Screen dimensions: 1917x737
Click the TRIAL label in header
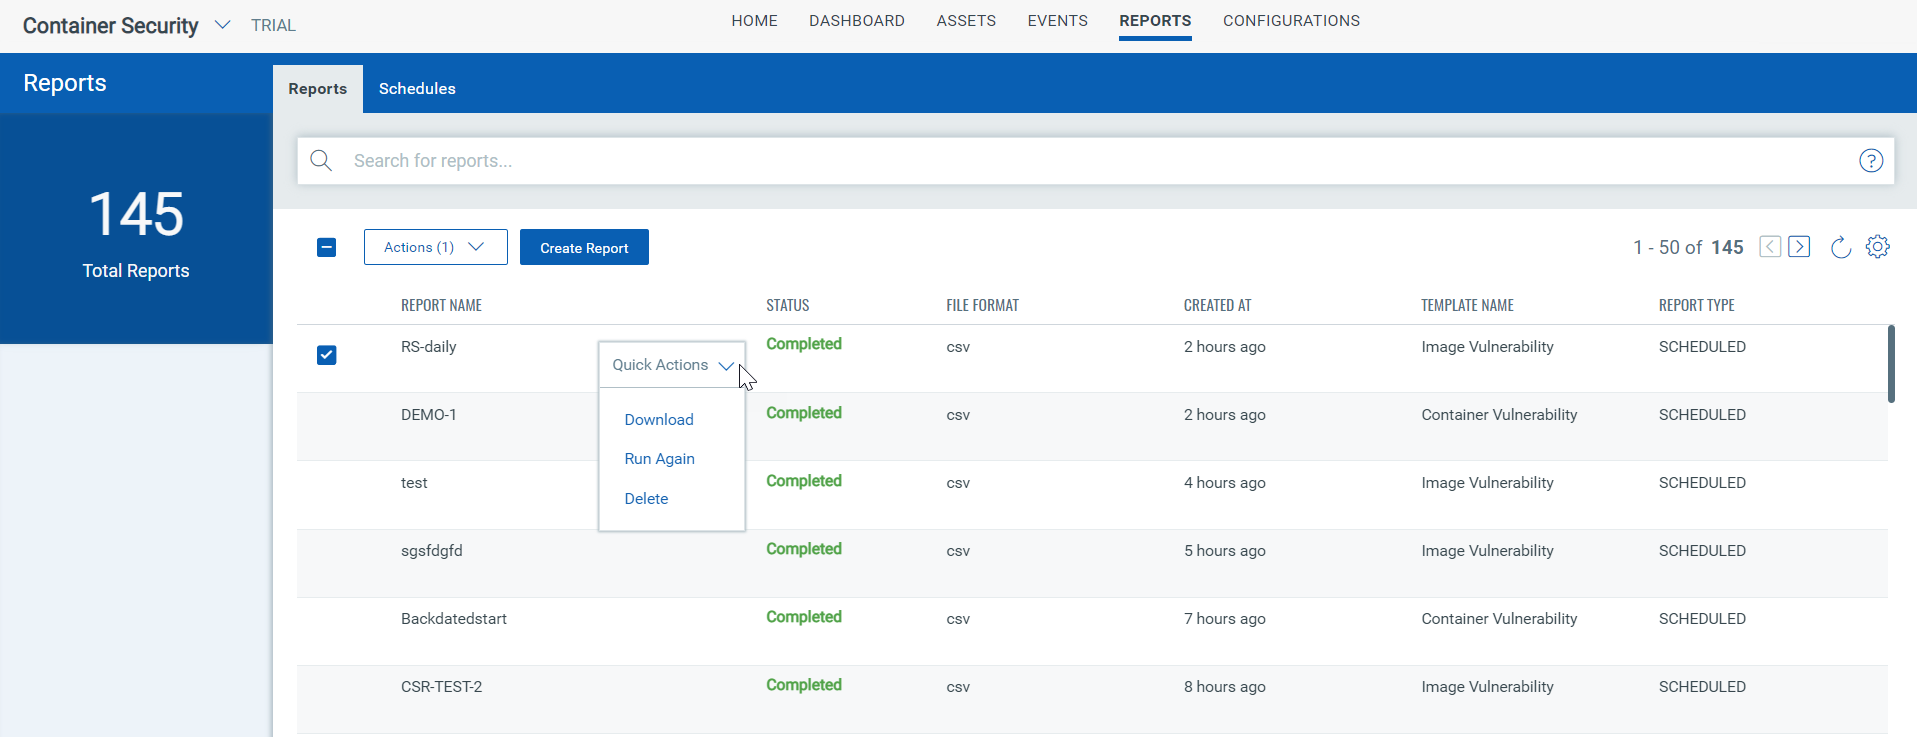[x=273, y=25]
